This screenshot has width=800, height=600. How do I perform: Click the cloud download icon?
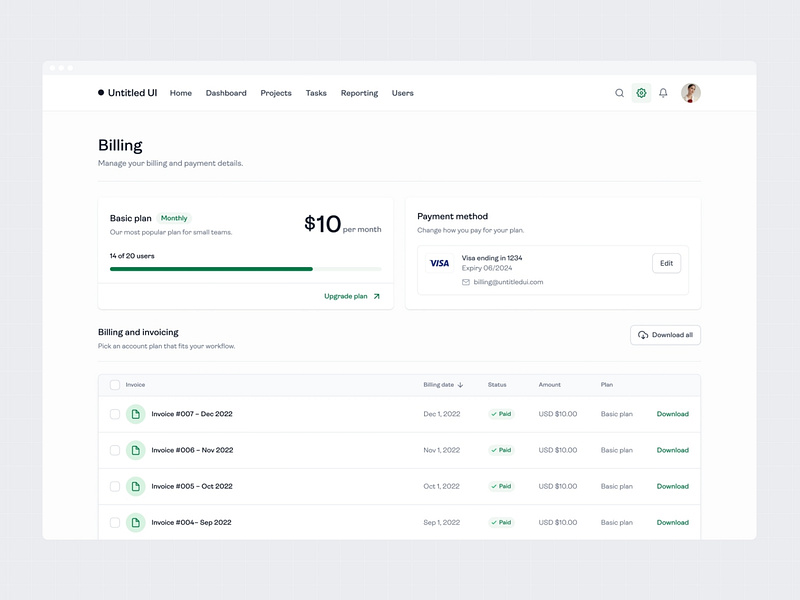point(643,335)
